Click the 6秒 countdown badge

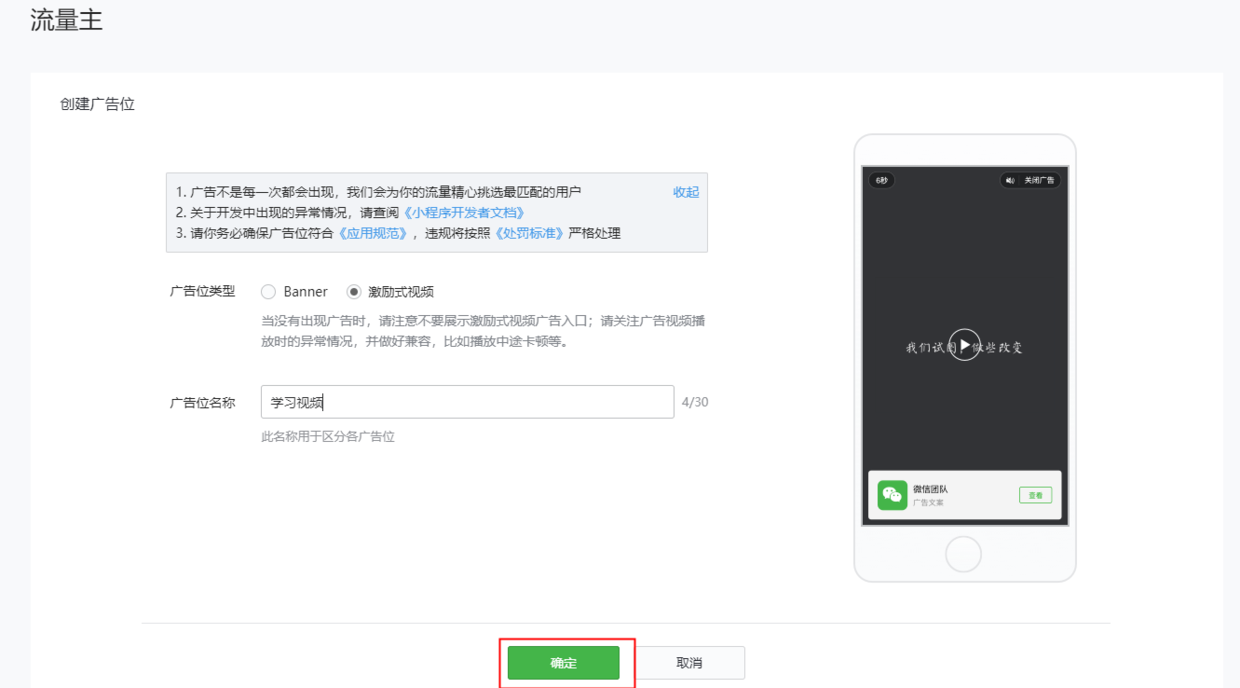pos(881,180)
